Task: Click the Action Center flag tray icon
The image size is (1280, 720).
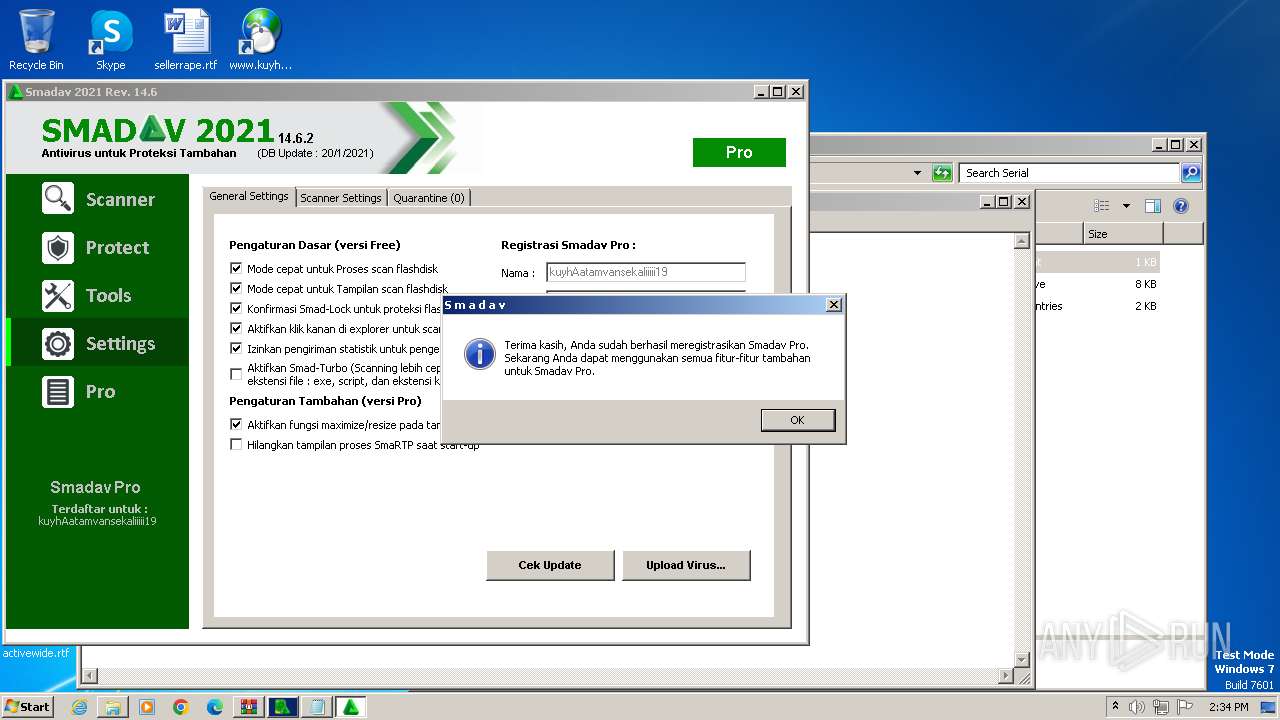Action: click(1186, 707)
